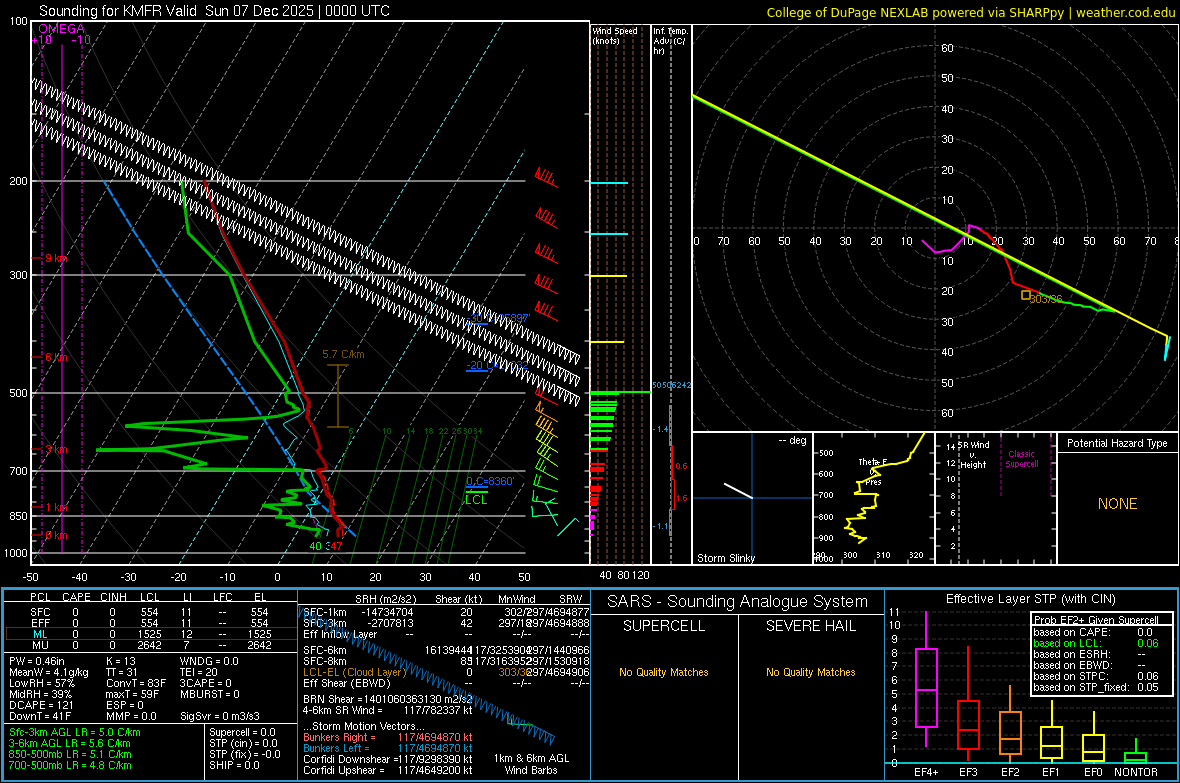1180x783 pixels.
Task: Open the weather.cod.edu NEXLAB credit text
Action: coord(970,12)
